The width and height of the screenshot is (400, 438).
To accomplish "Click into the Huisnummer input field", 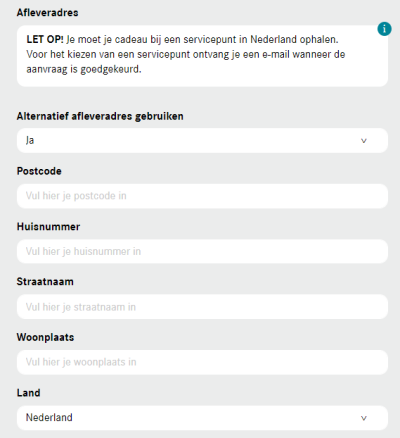I will click(x=202, y=251).
